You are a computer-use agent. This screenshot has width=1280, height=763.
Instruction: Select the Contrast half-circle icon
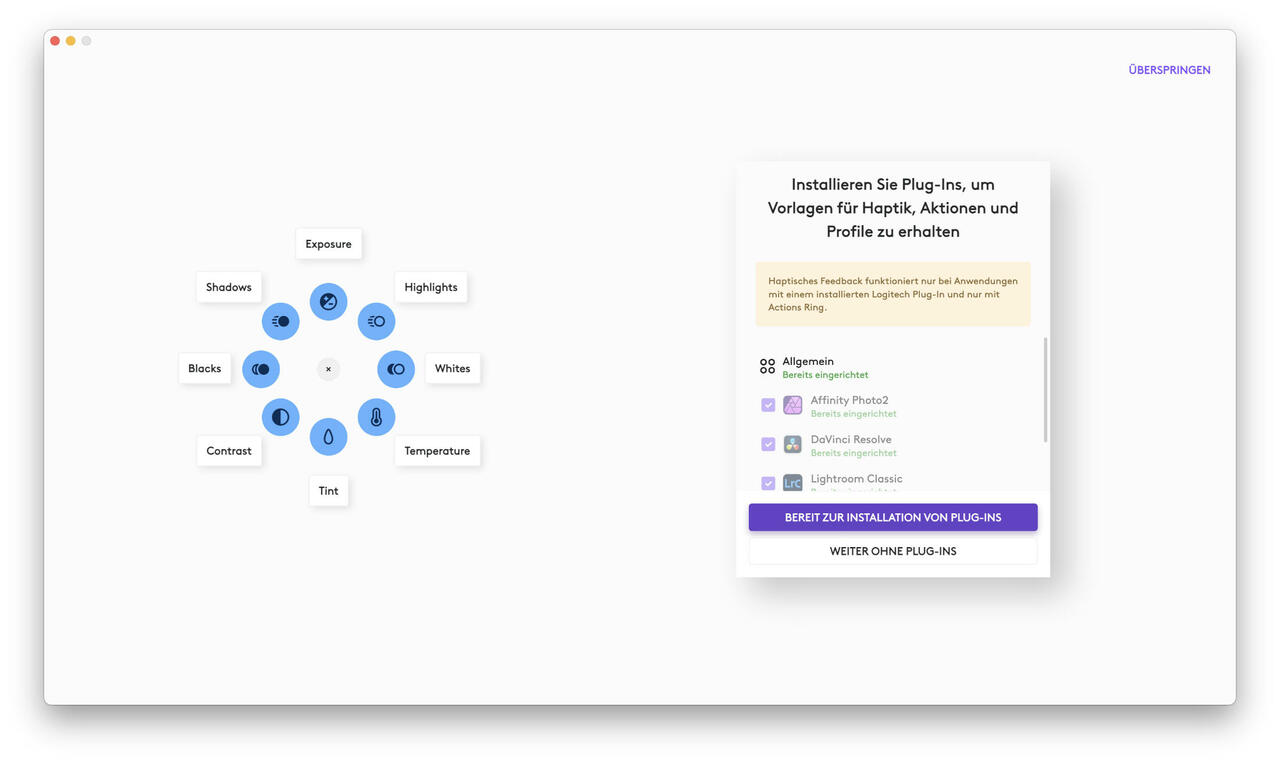pyautogui.click(x=280, y=417)
